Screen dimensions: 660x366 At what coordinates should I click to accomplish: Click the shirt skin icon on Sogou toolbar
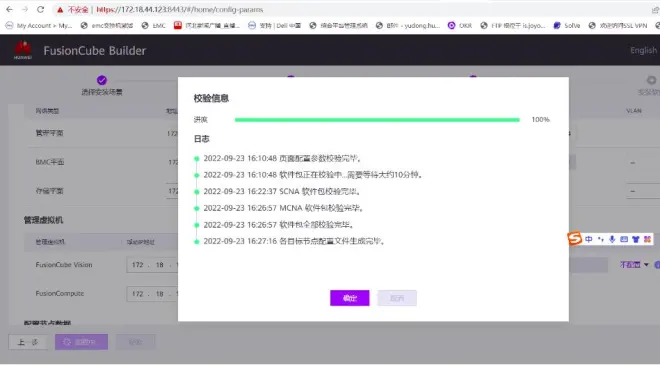tap(636, 239)
